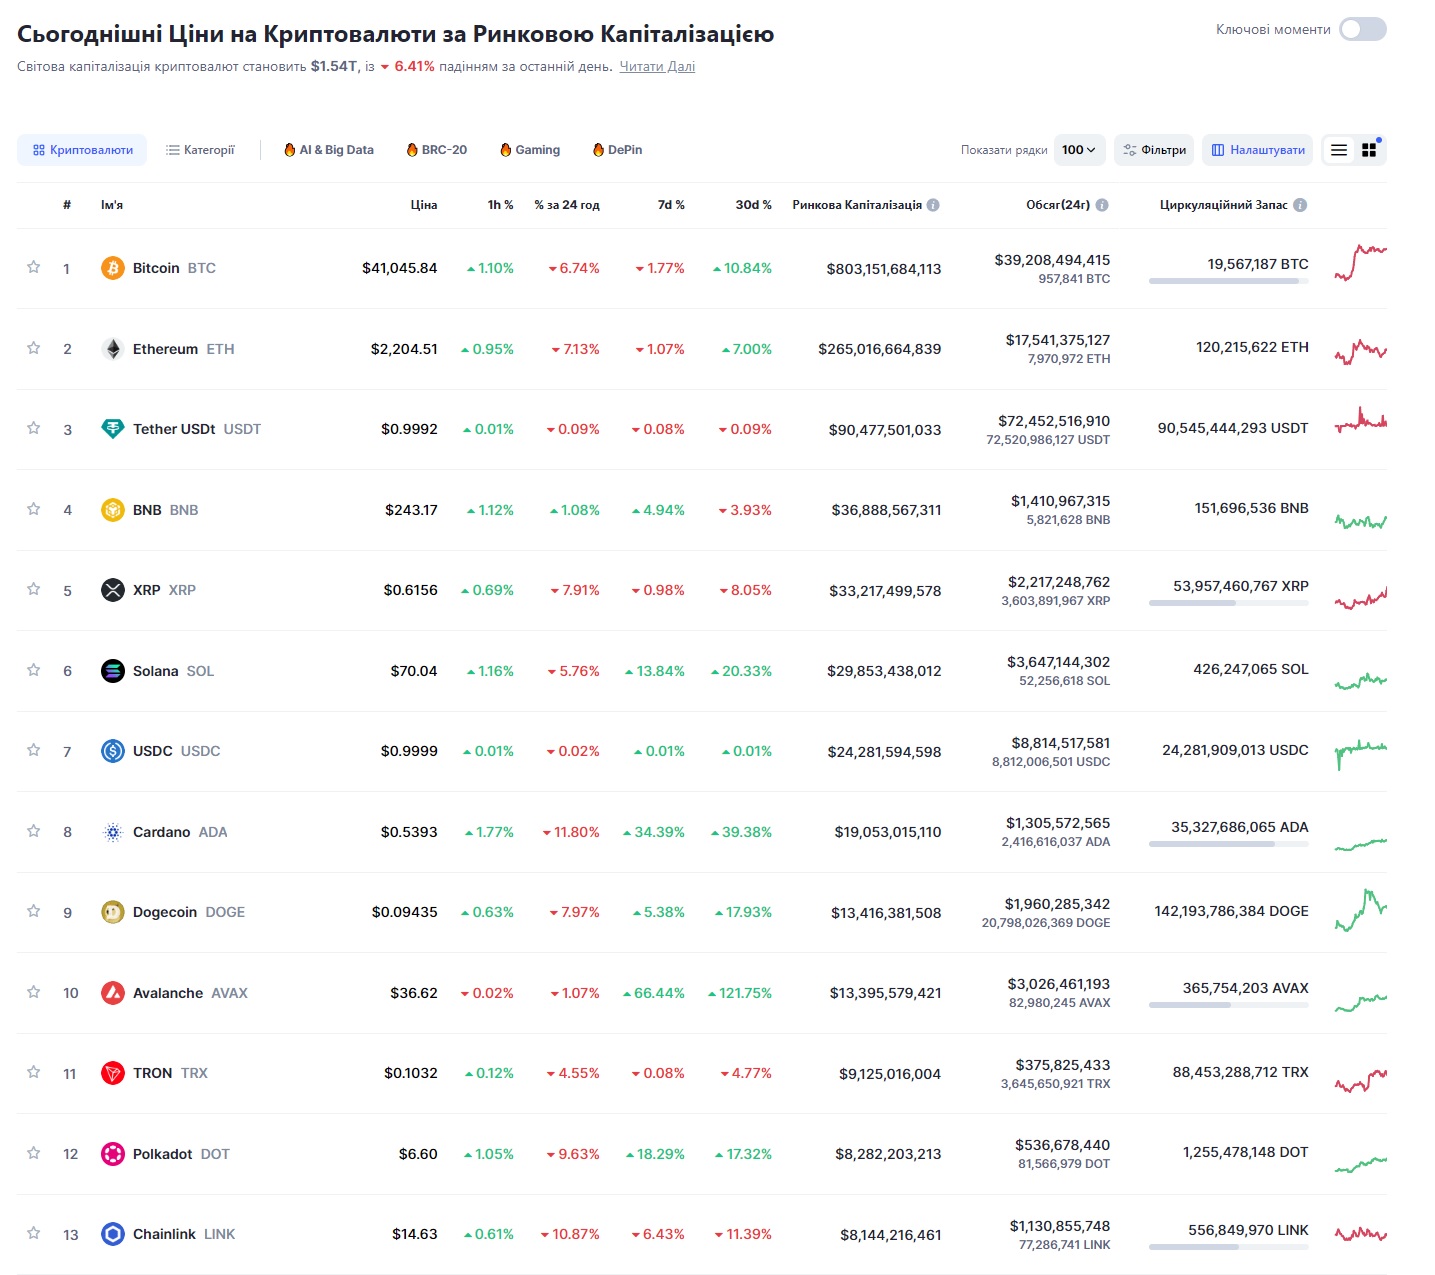Open the rows count 100 dropdown
The width and height of the screenshot is (1435, 1275).
[1079, 150]
